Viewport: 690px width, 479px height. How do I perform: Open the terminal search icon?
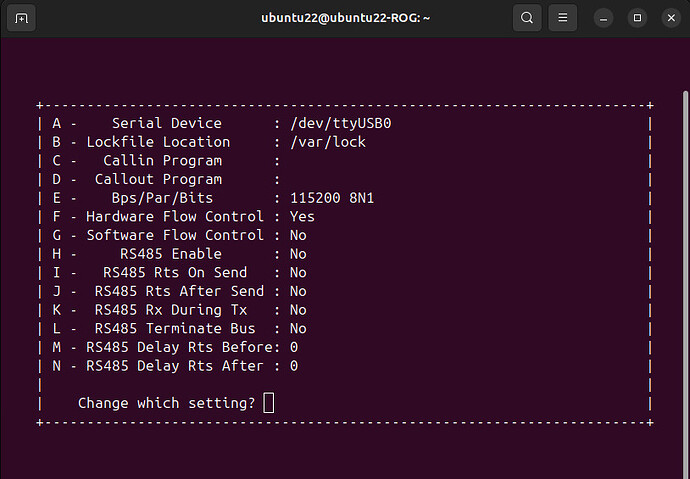(527, 18)
